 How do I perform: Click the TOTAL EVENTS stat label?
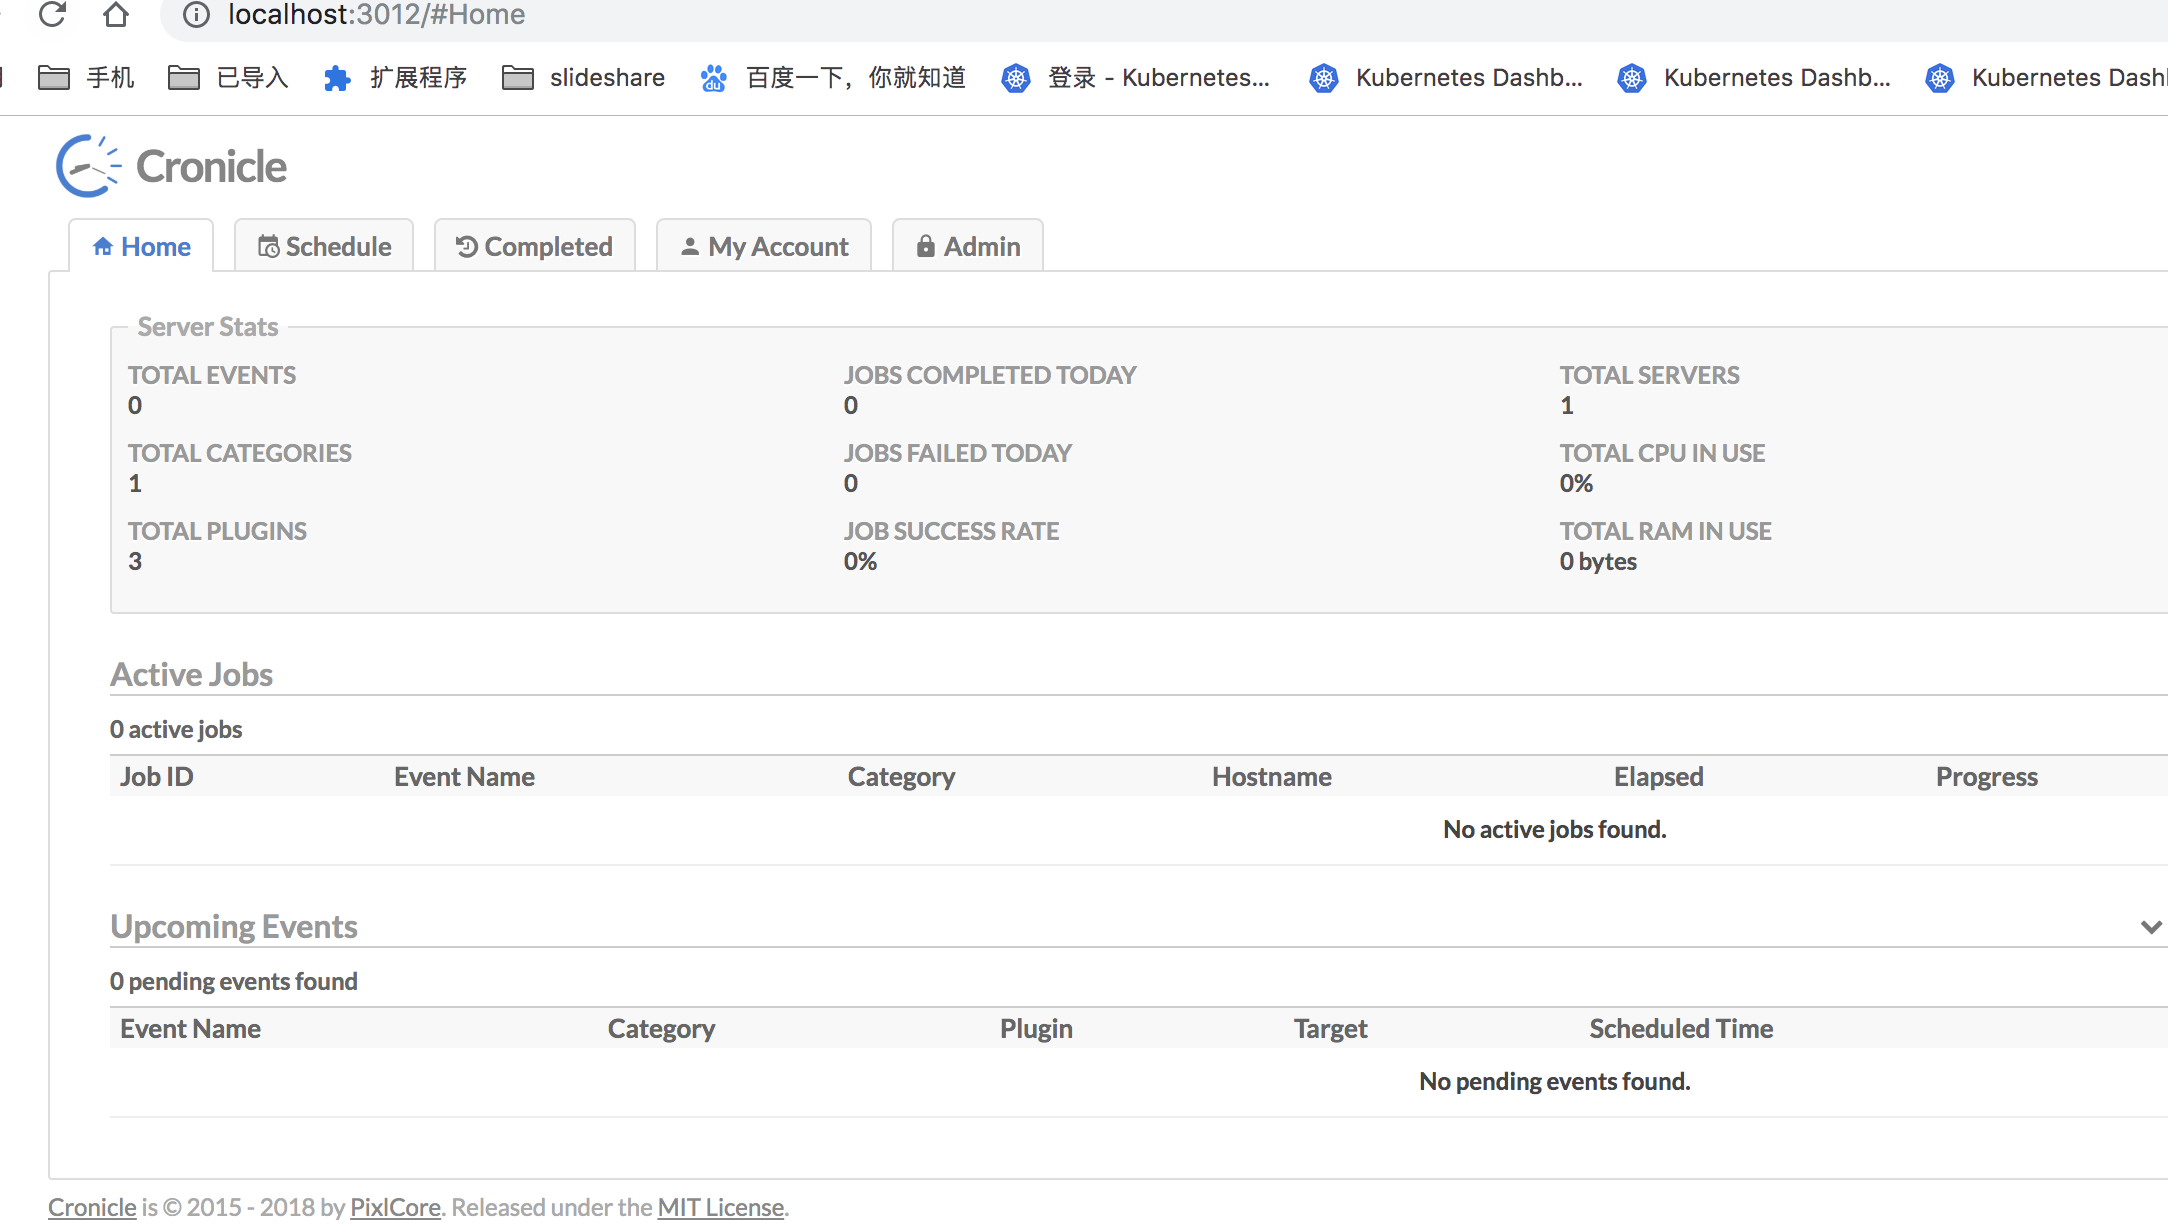point(212,375)
